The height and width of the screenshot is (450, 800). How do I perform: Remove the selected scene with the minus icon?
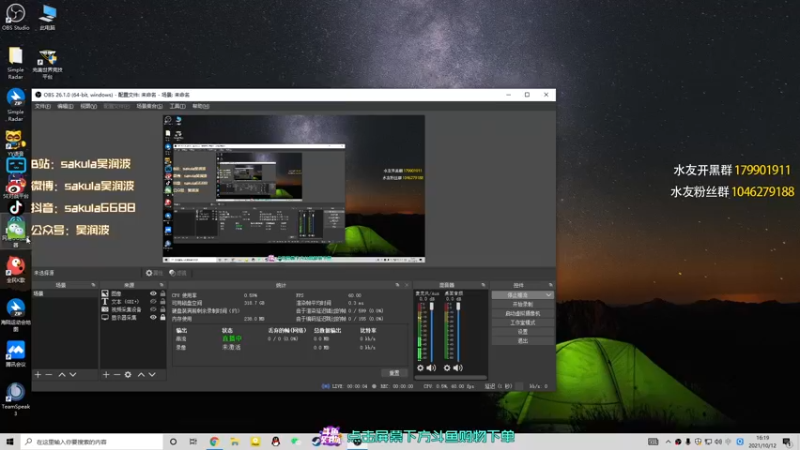(49, 374)
